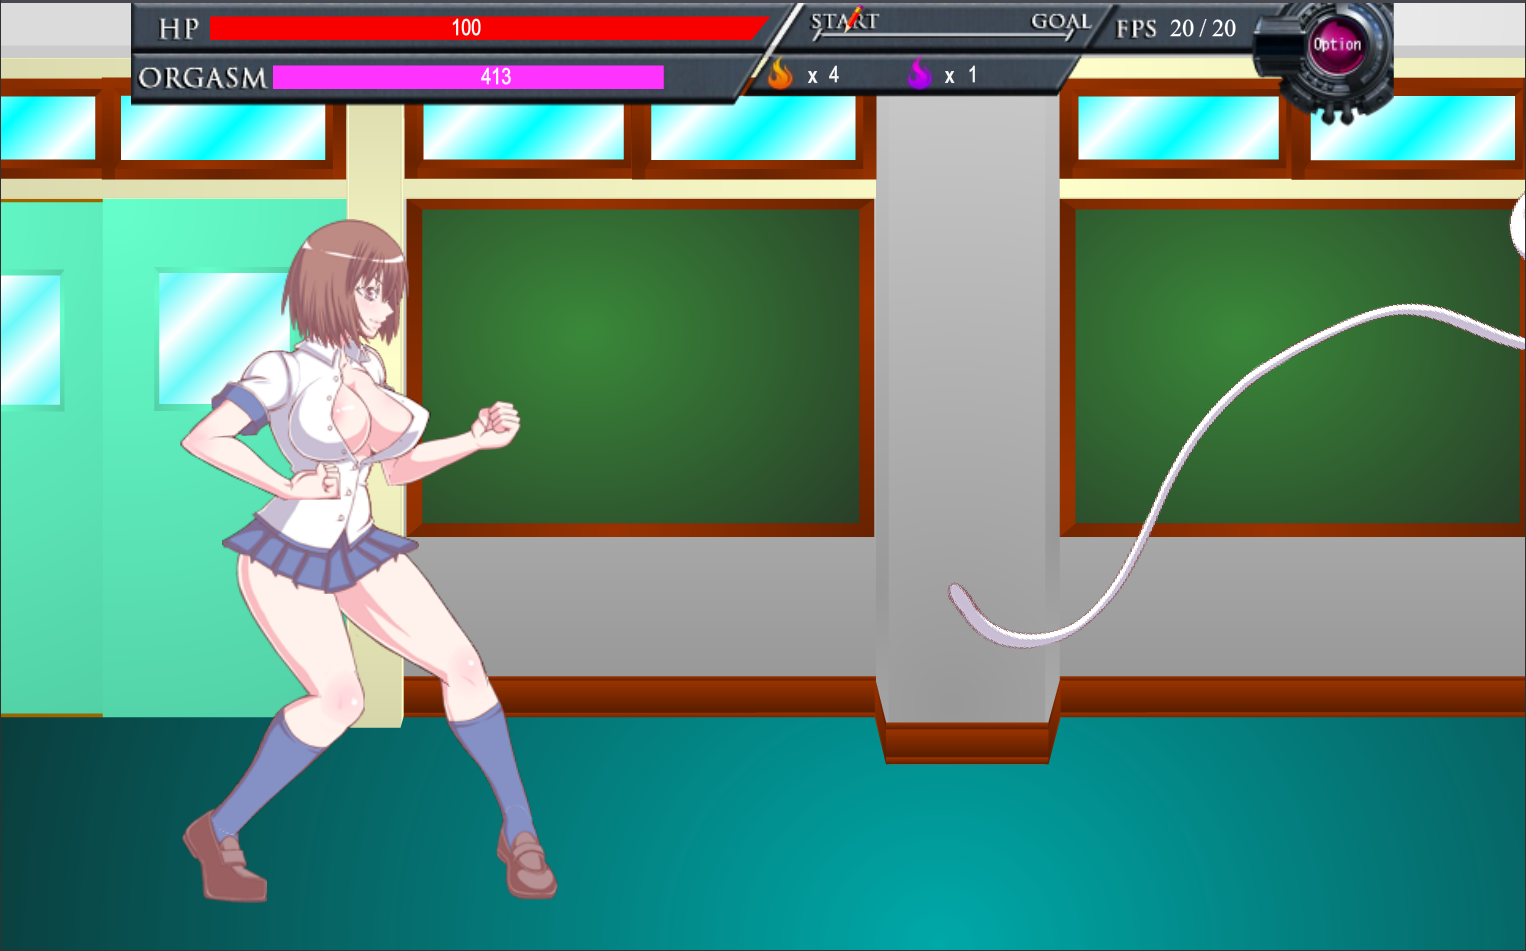Image resolution: width=1526 pixels, height=951 pixels.
Task: Click the player character's front brown loafer
Action: [527, 866]
